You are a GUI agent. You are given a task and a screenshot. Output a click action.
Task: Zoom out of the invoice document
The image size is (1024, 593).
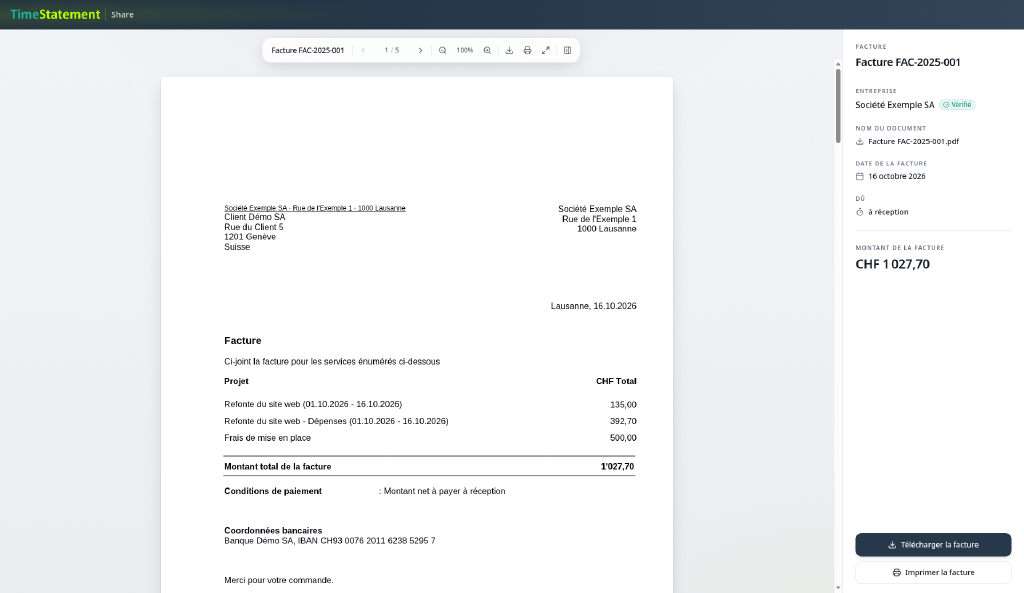click(443, 50)
